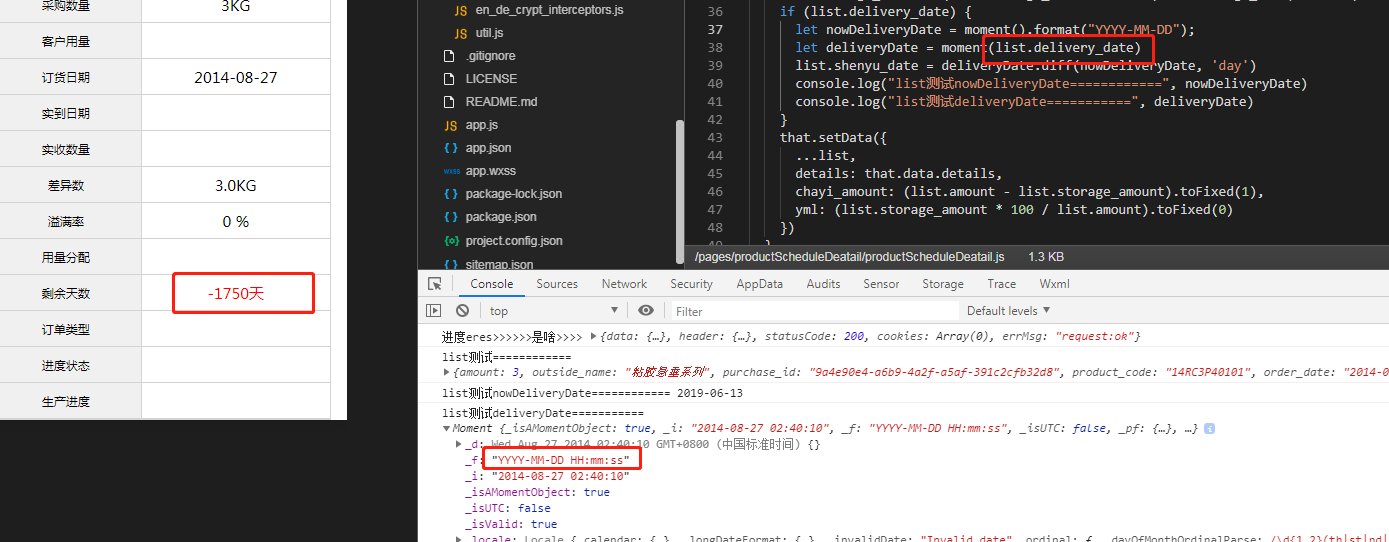Open app.json in file tree
This screenshot has height=542, width=1389.
(x=488, y=148)
